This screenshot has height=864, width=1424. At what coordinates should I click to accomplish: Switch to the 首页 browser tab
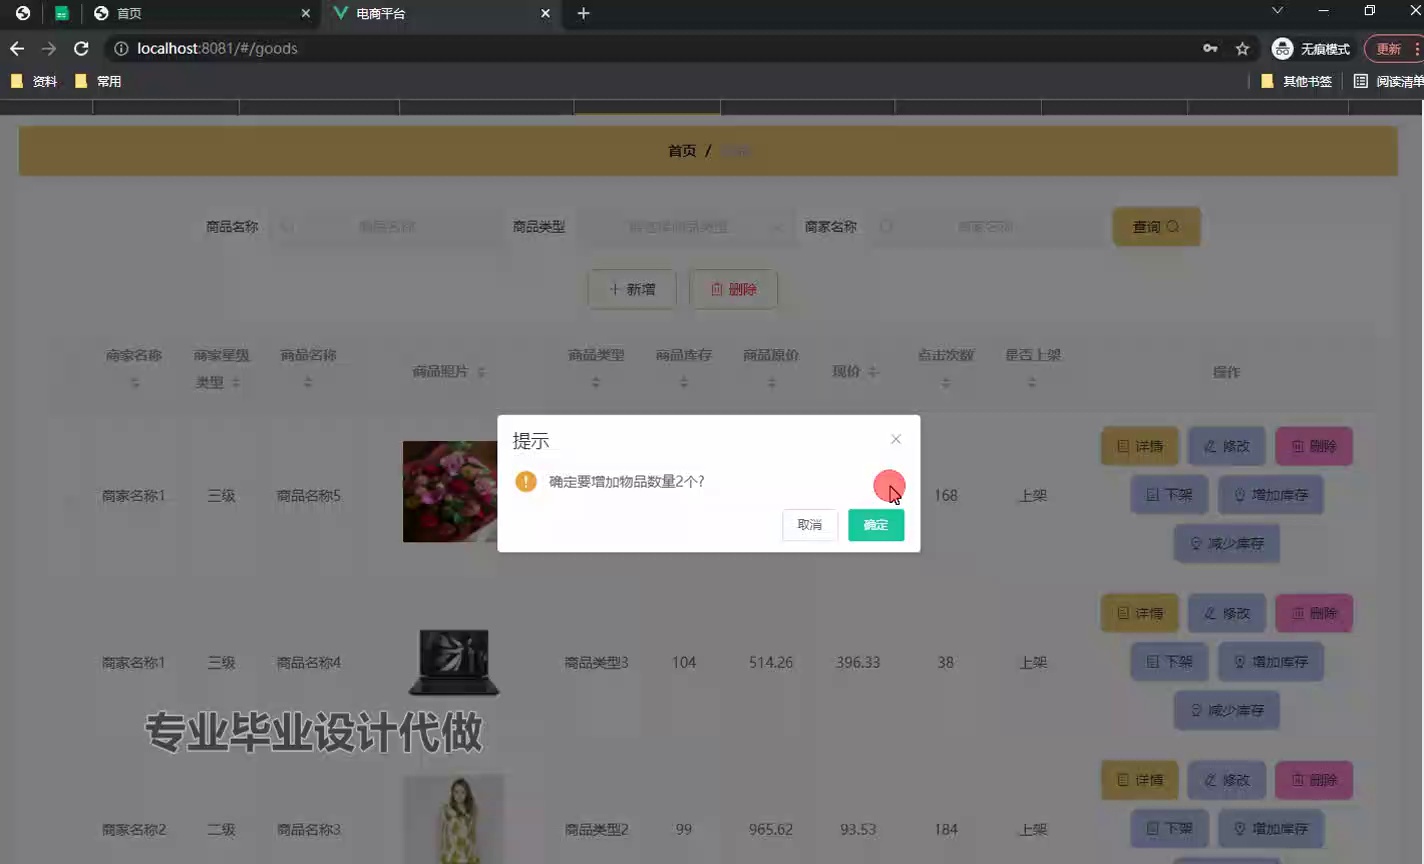[200, 13]
